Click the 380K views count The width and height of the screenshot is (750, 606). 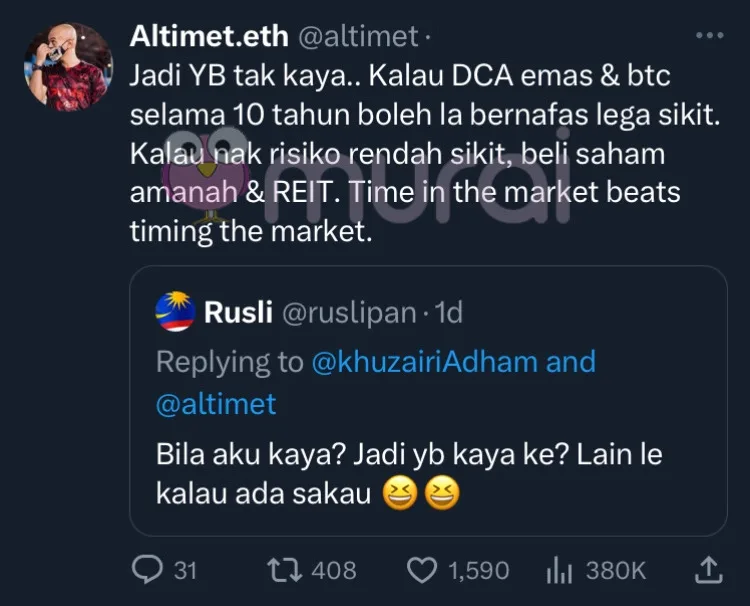point(615,570)
